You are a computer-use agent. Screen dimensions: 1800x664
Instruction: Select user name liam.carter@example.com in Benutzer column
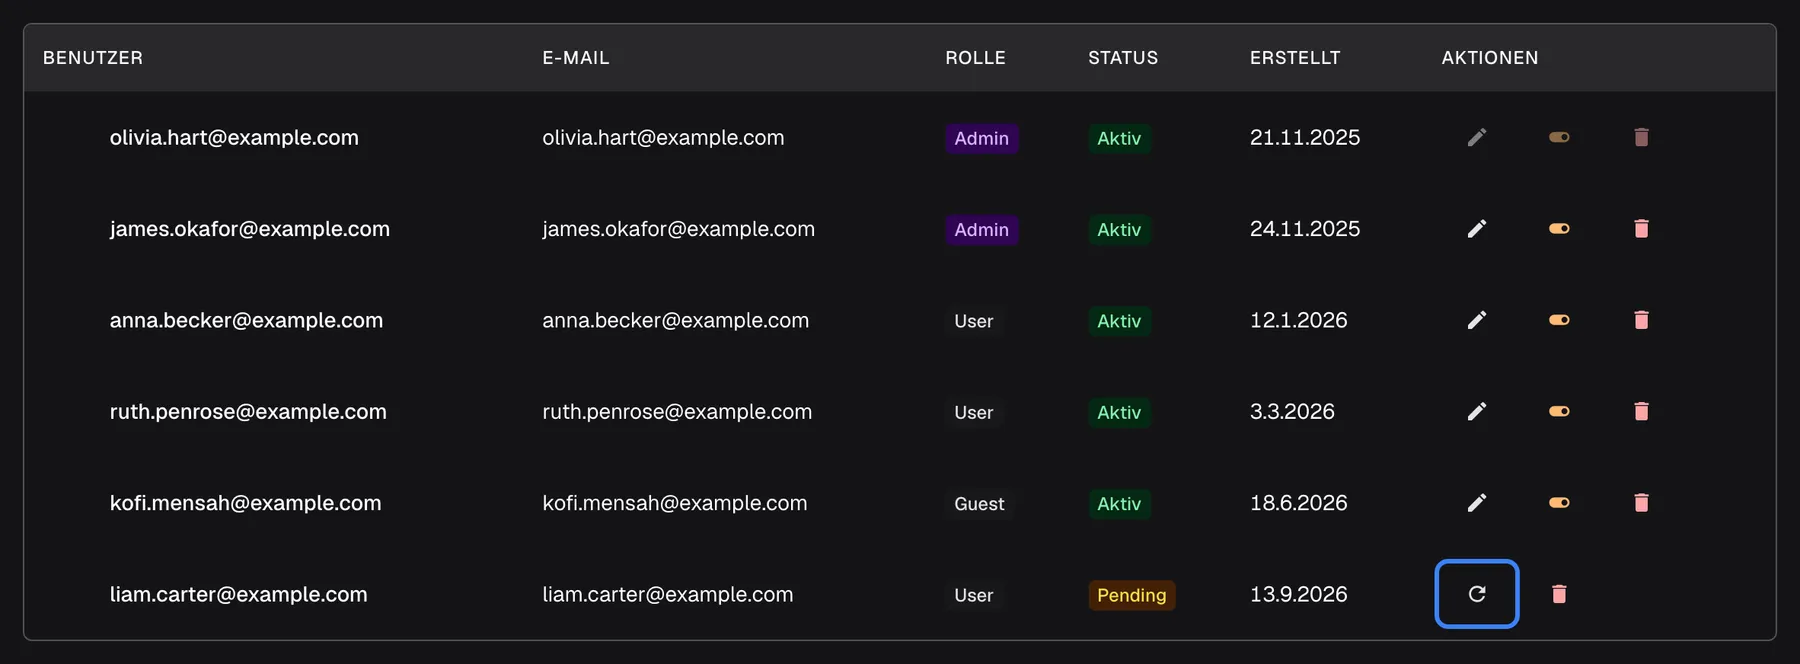pos(238,595)
